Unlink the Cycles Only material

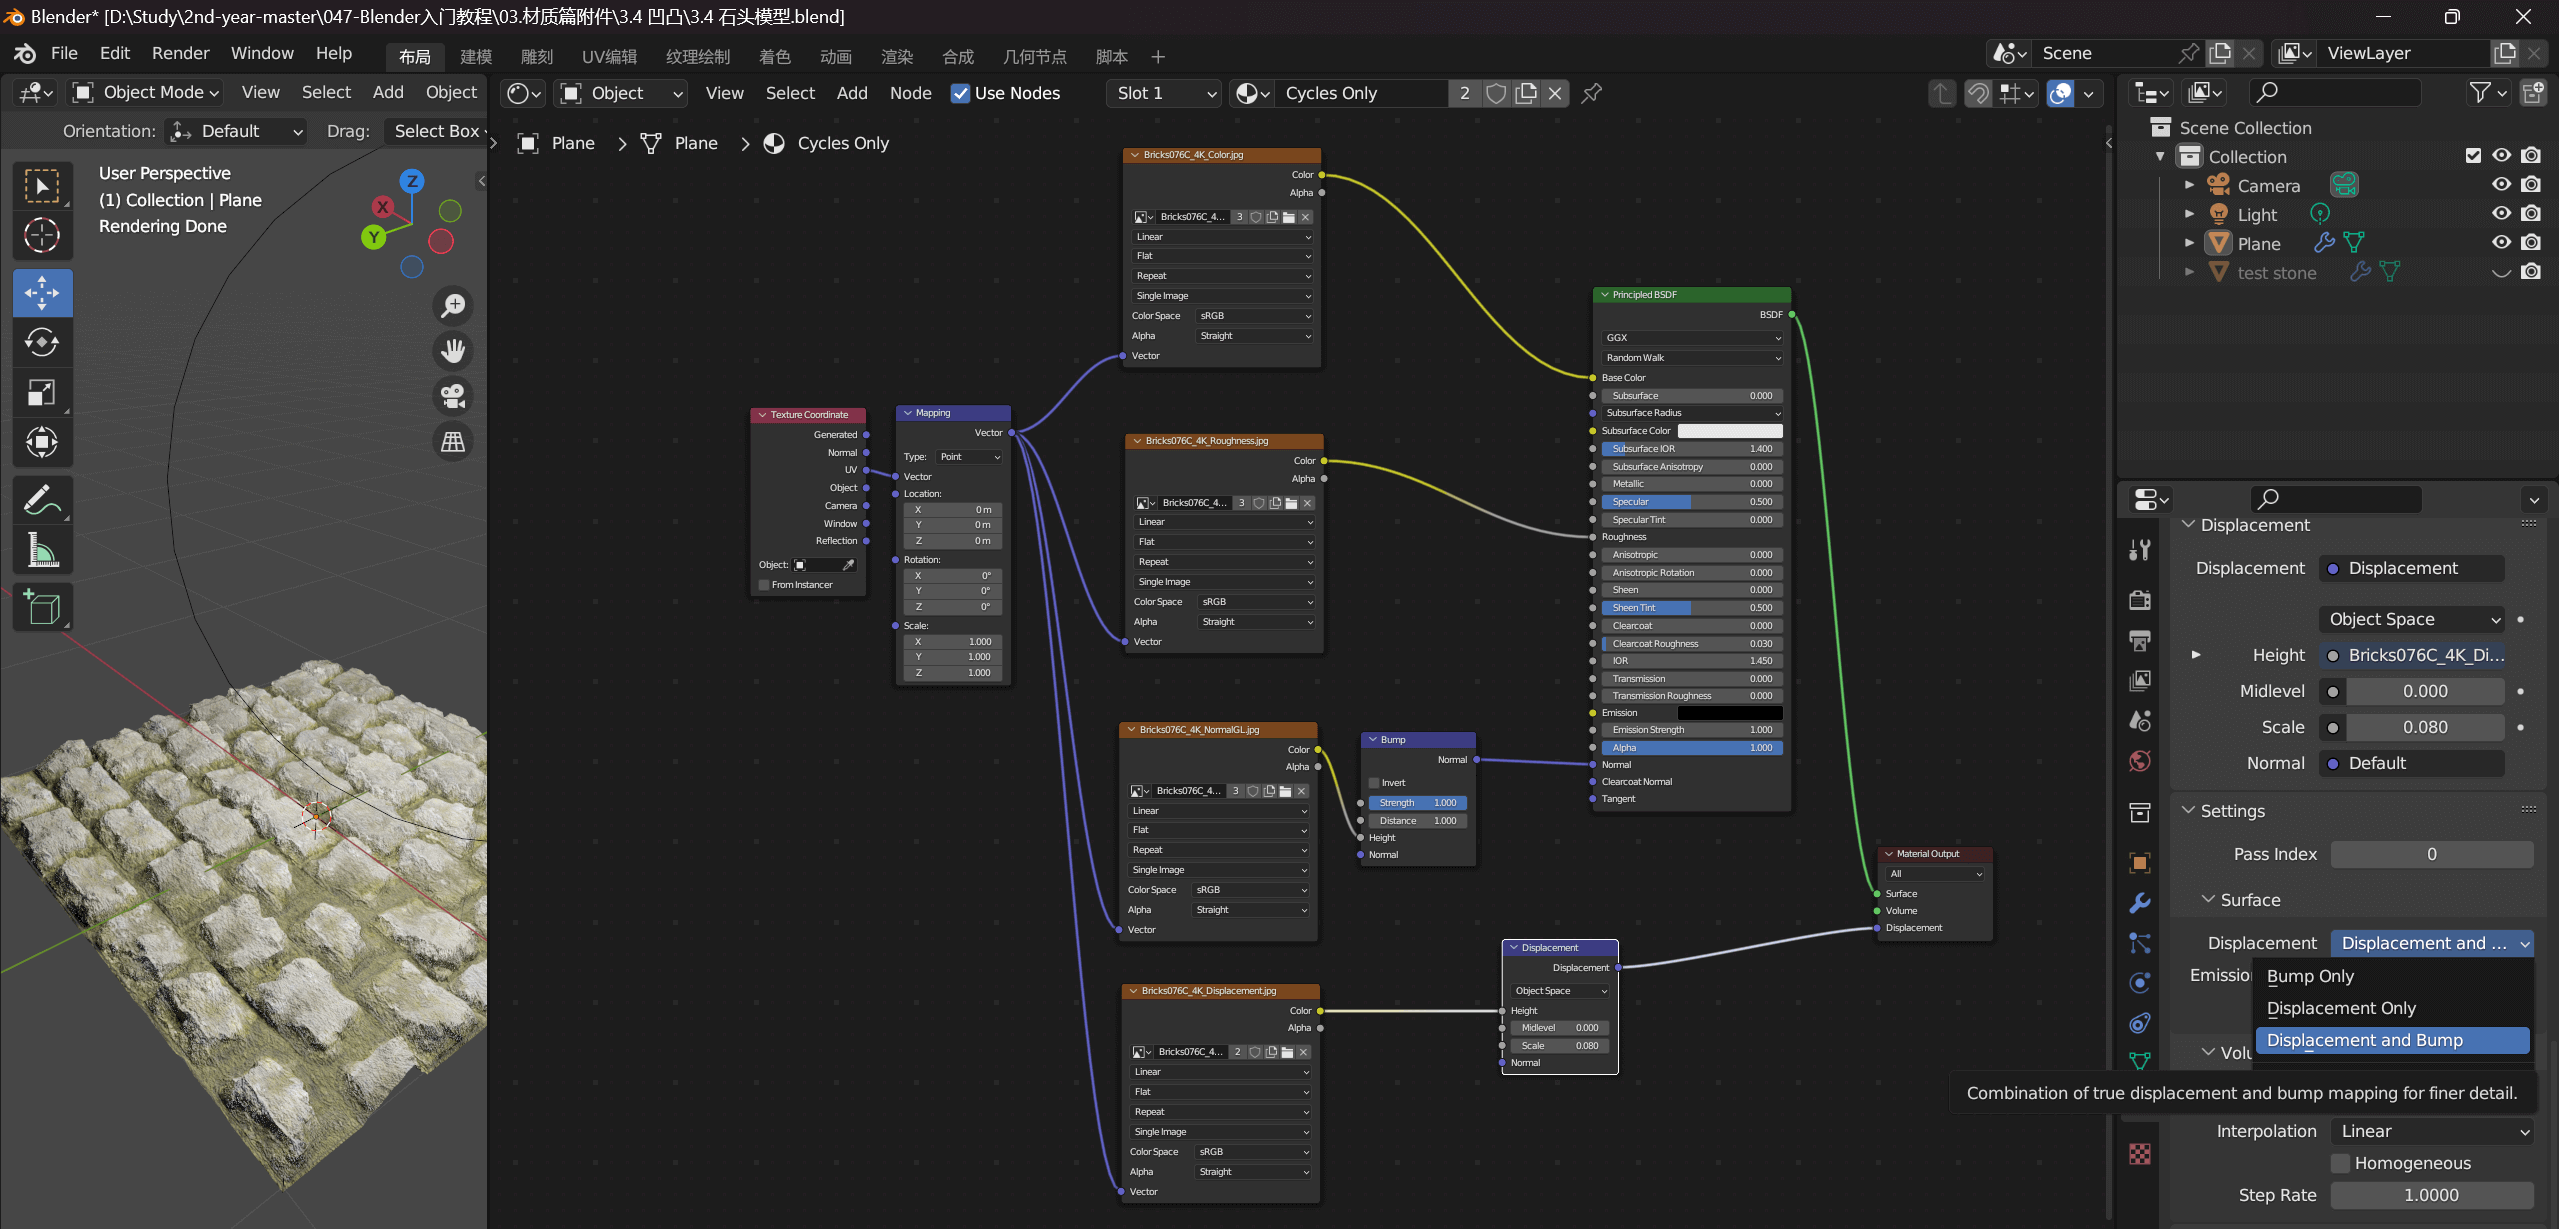click(1555, 93)
